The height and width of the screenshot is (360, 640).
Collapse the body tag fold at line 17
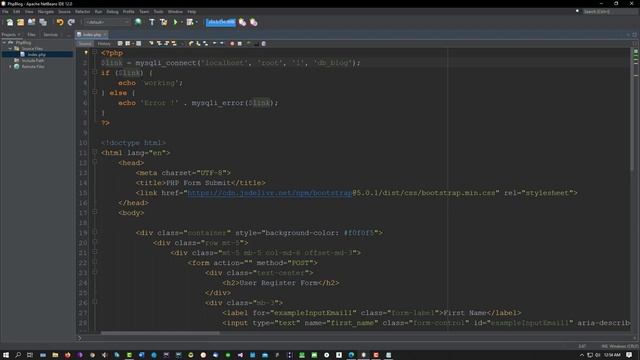(x=95, y=212)
